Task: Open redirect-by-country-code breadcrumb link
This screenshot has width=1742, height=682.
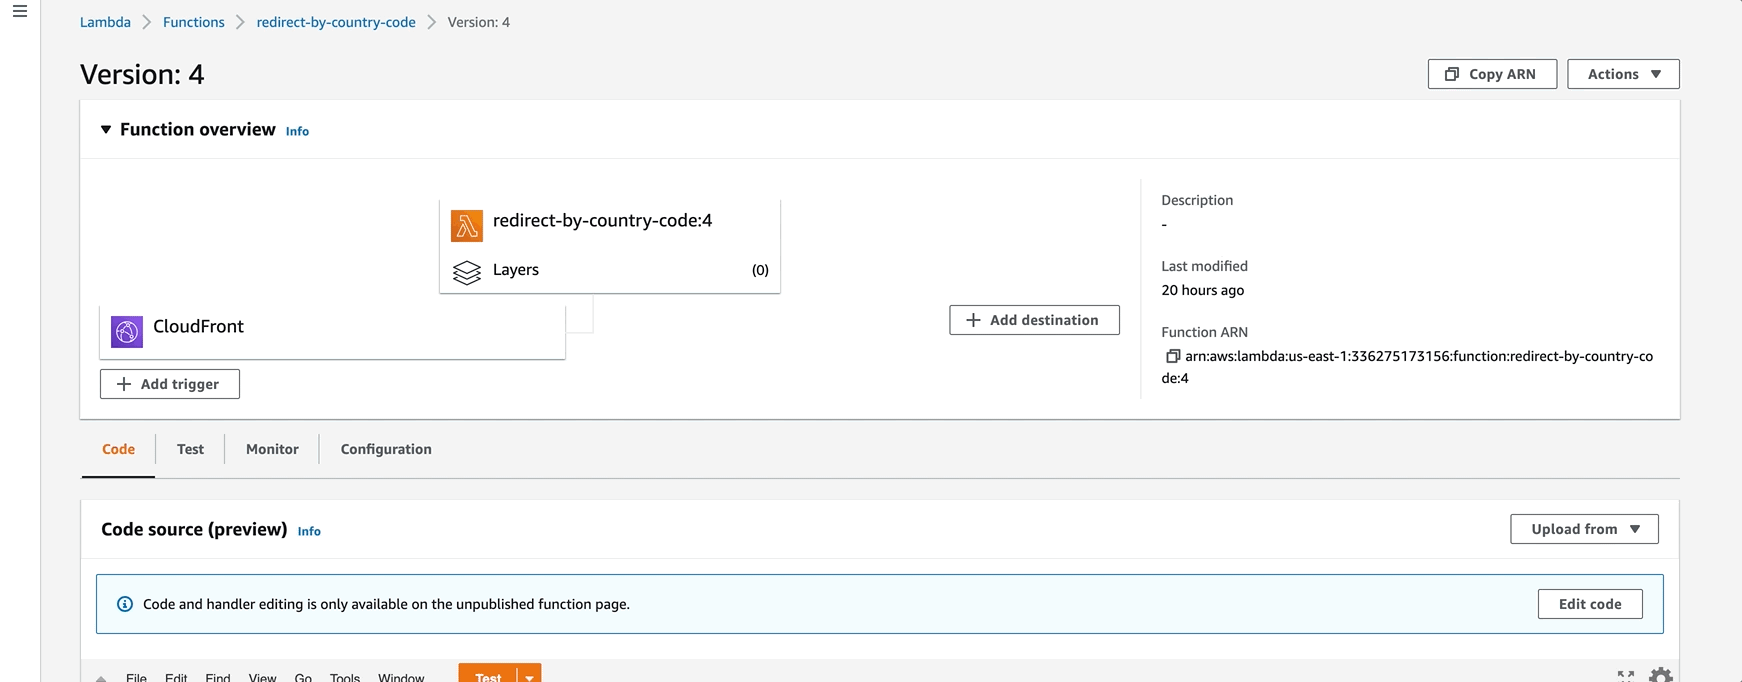Action: pyautogui.click(x=336, y=22)
